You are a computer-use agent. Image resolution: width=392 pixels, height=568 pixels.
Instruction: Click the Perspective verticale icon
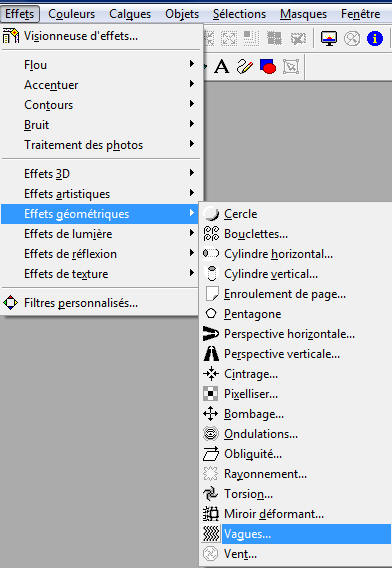[211, 354]
